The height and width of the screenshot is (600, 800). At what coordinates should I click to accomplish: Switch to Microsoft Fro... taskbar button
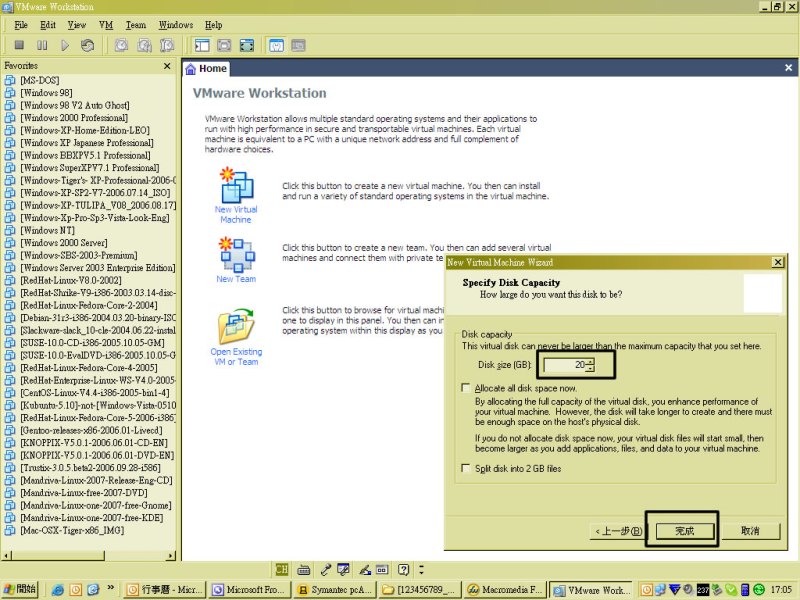251,590
